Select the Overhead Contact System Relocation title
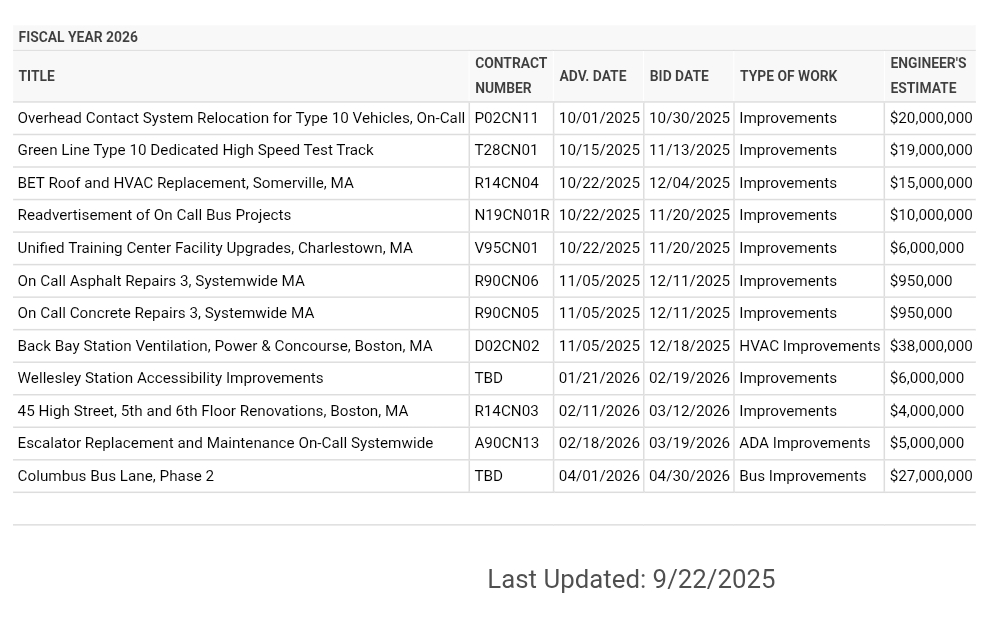Viewport: 993px width, 629px height. tap(241, 118)
